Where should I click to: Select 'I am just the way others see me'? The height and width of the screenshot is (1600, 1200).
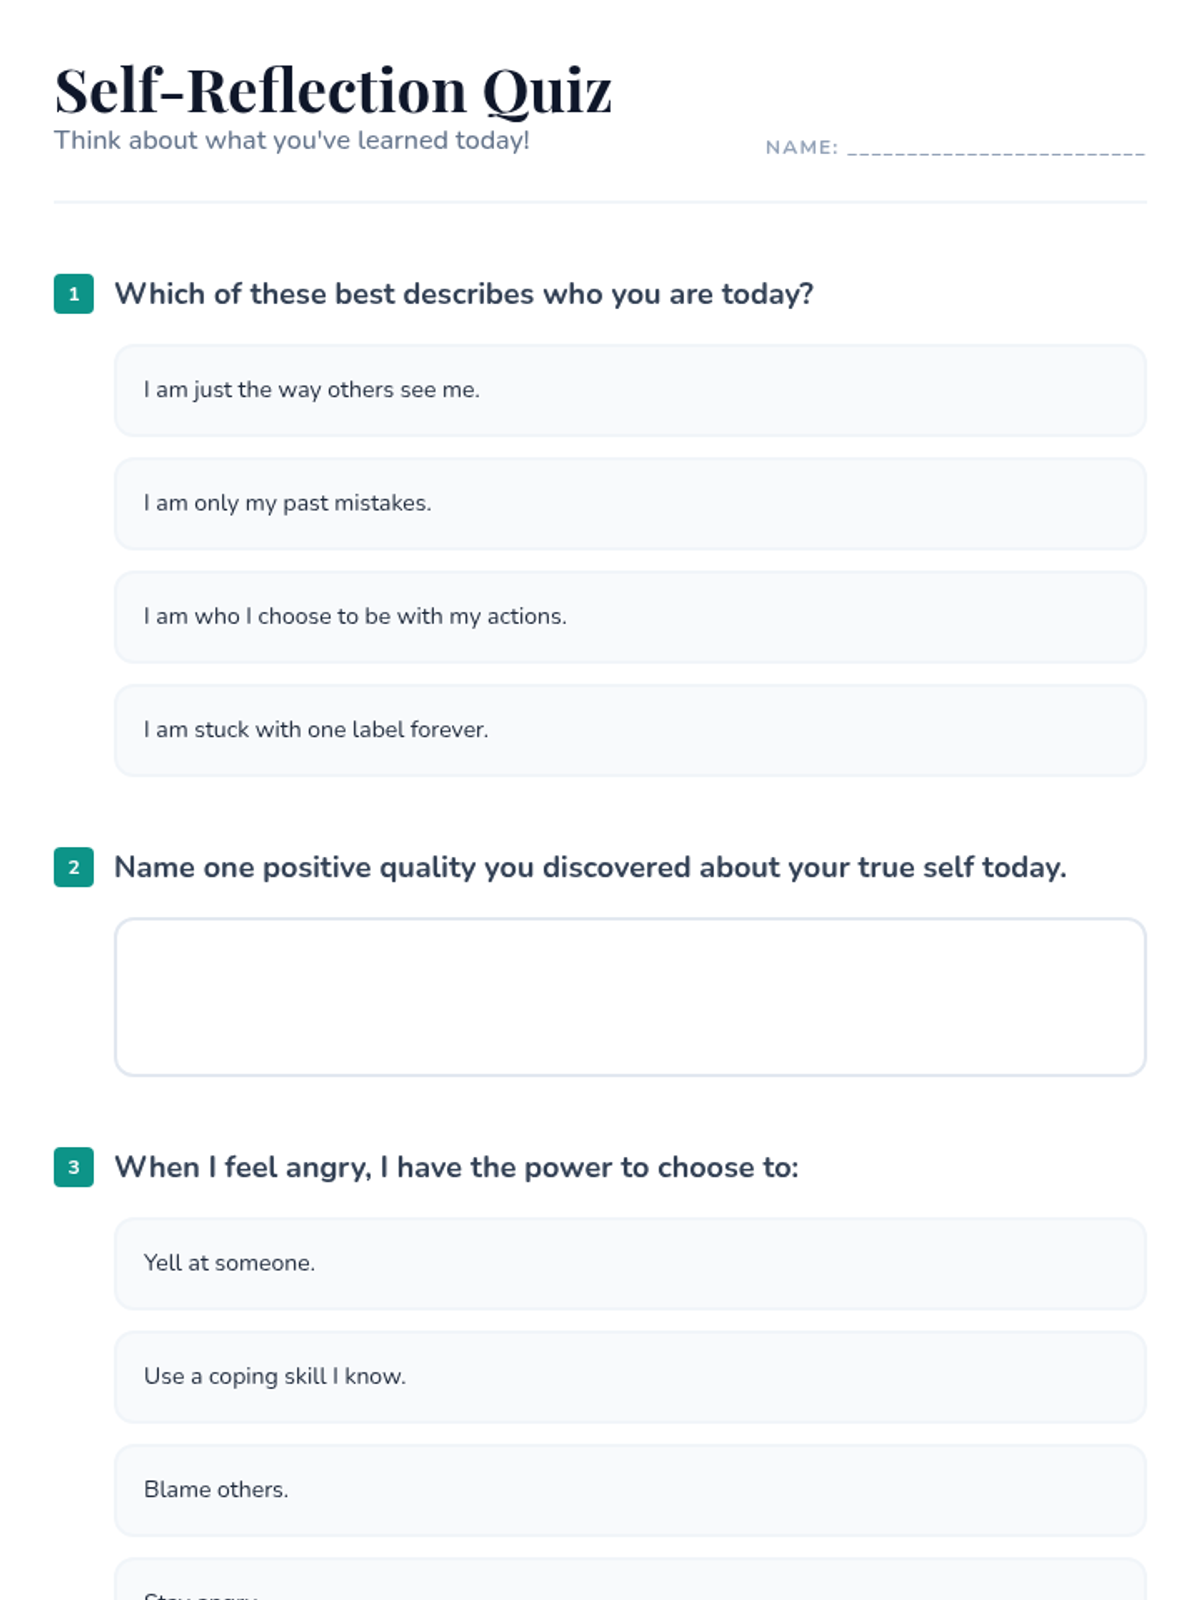(630, 390)
